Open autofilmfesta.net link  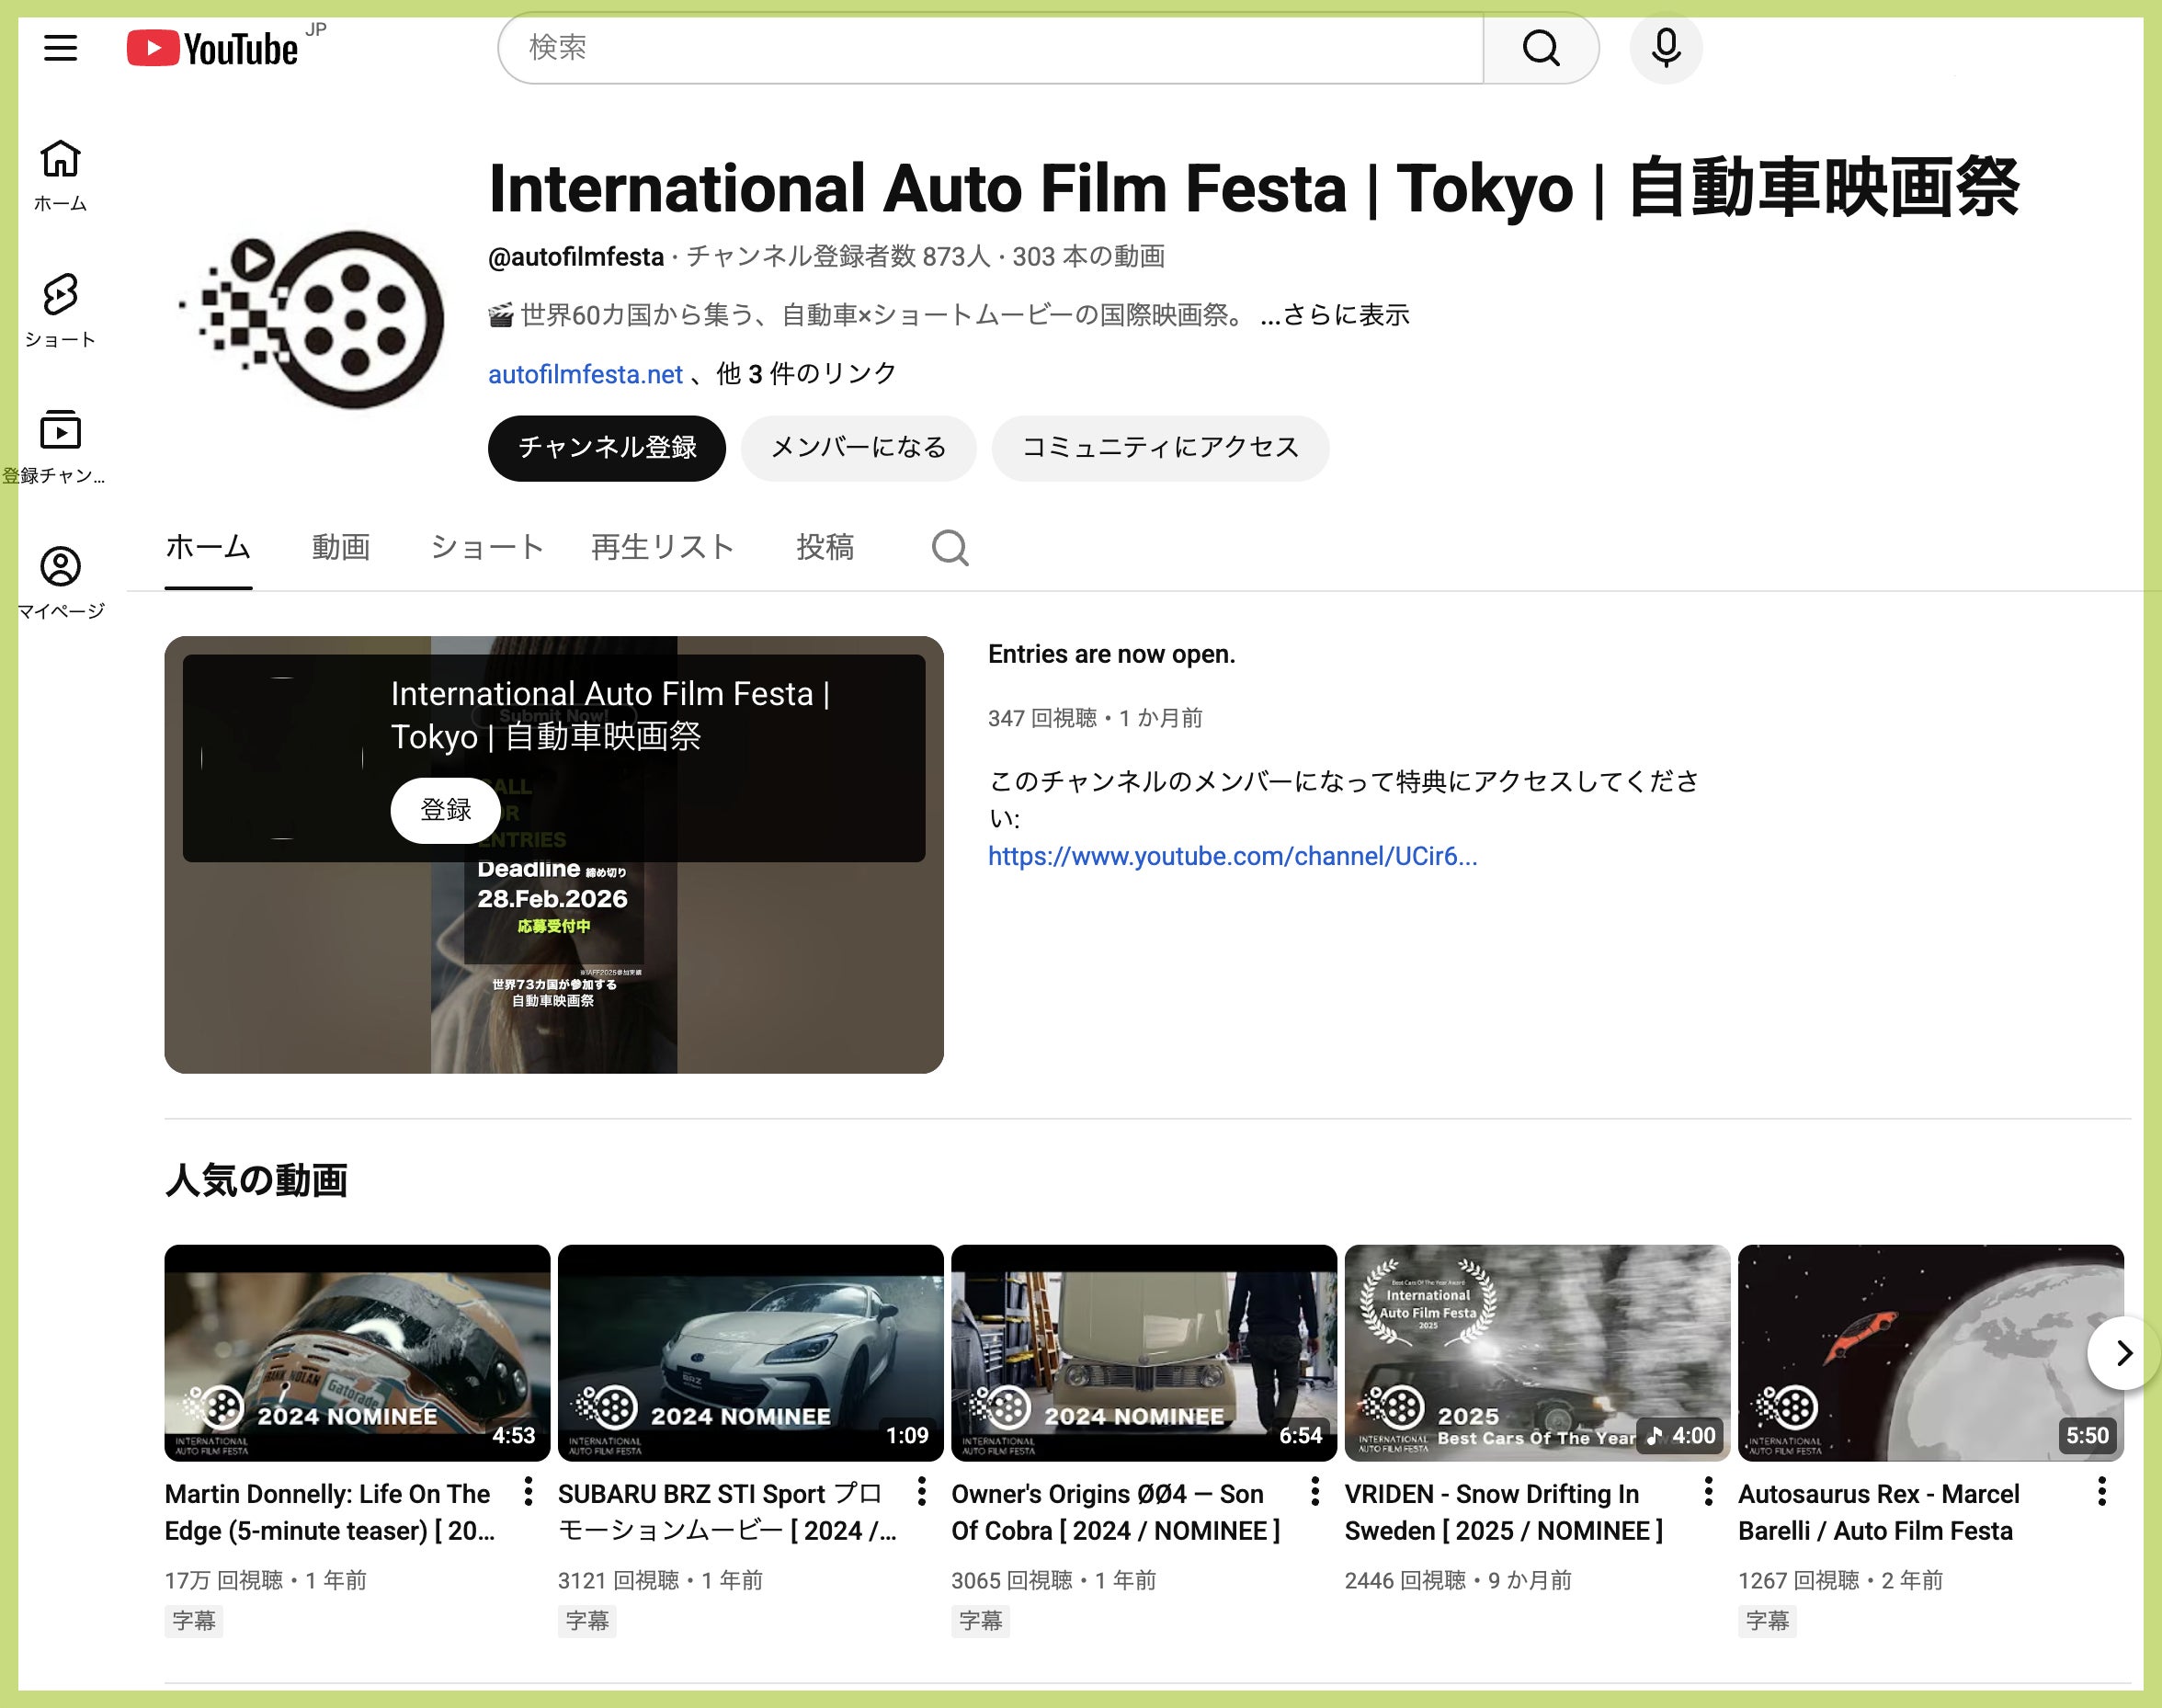[x=585, y=374]
